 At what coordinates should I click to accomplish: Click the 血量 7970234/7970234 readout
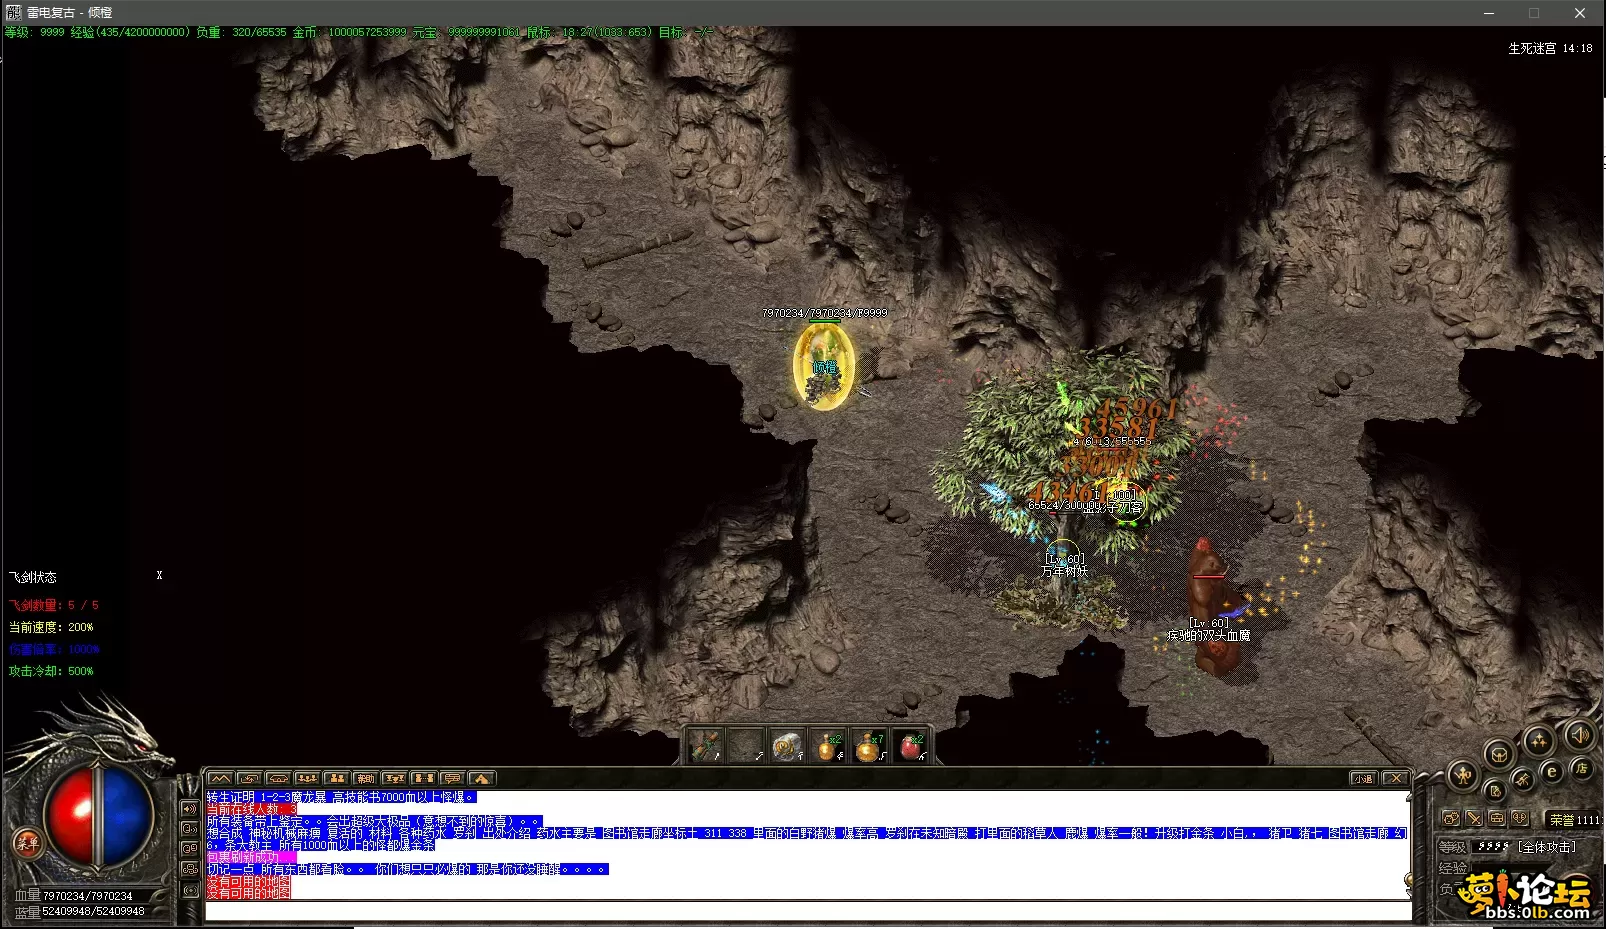pos(74,896)
